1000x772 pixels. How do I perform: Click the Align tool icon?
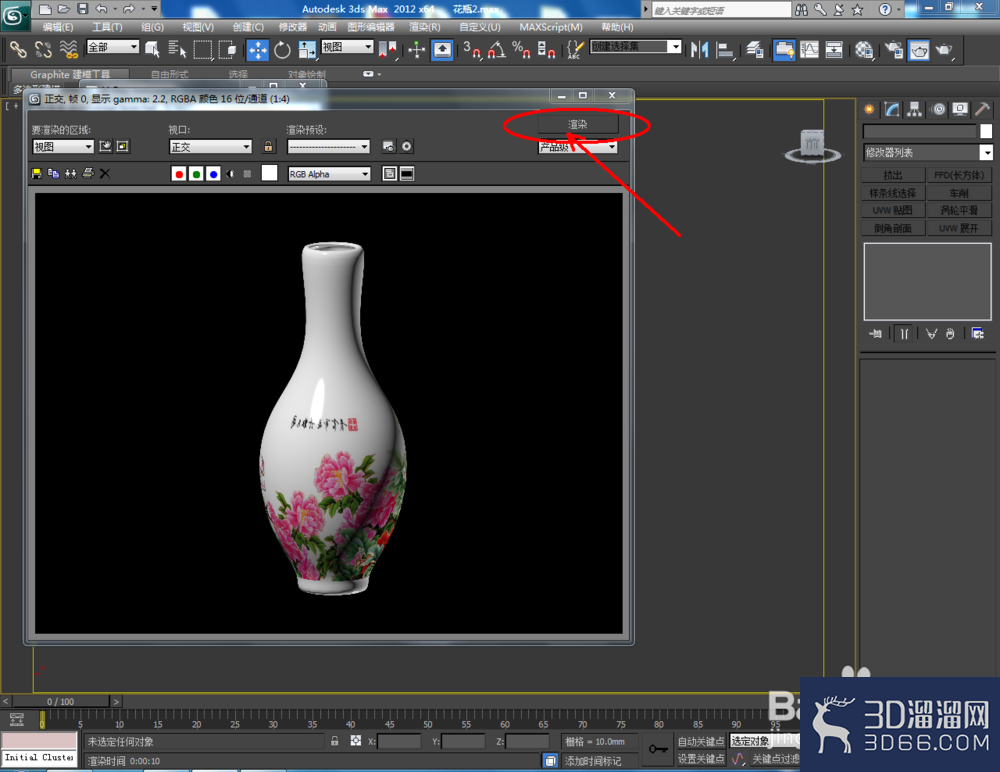coord(724,49)
